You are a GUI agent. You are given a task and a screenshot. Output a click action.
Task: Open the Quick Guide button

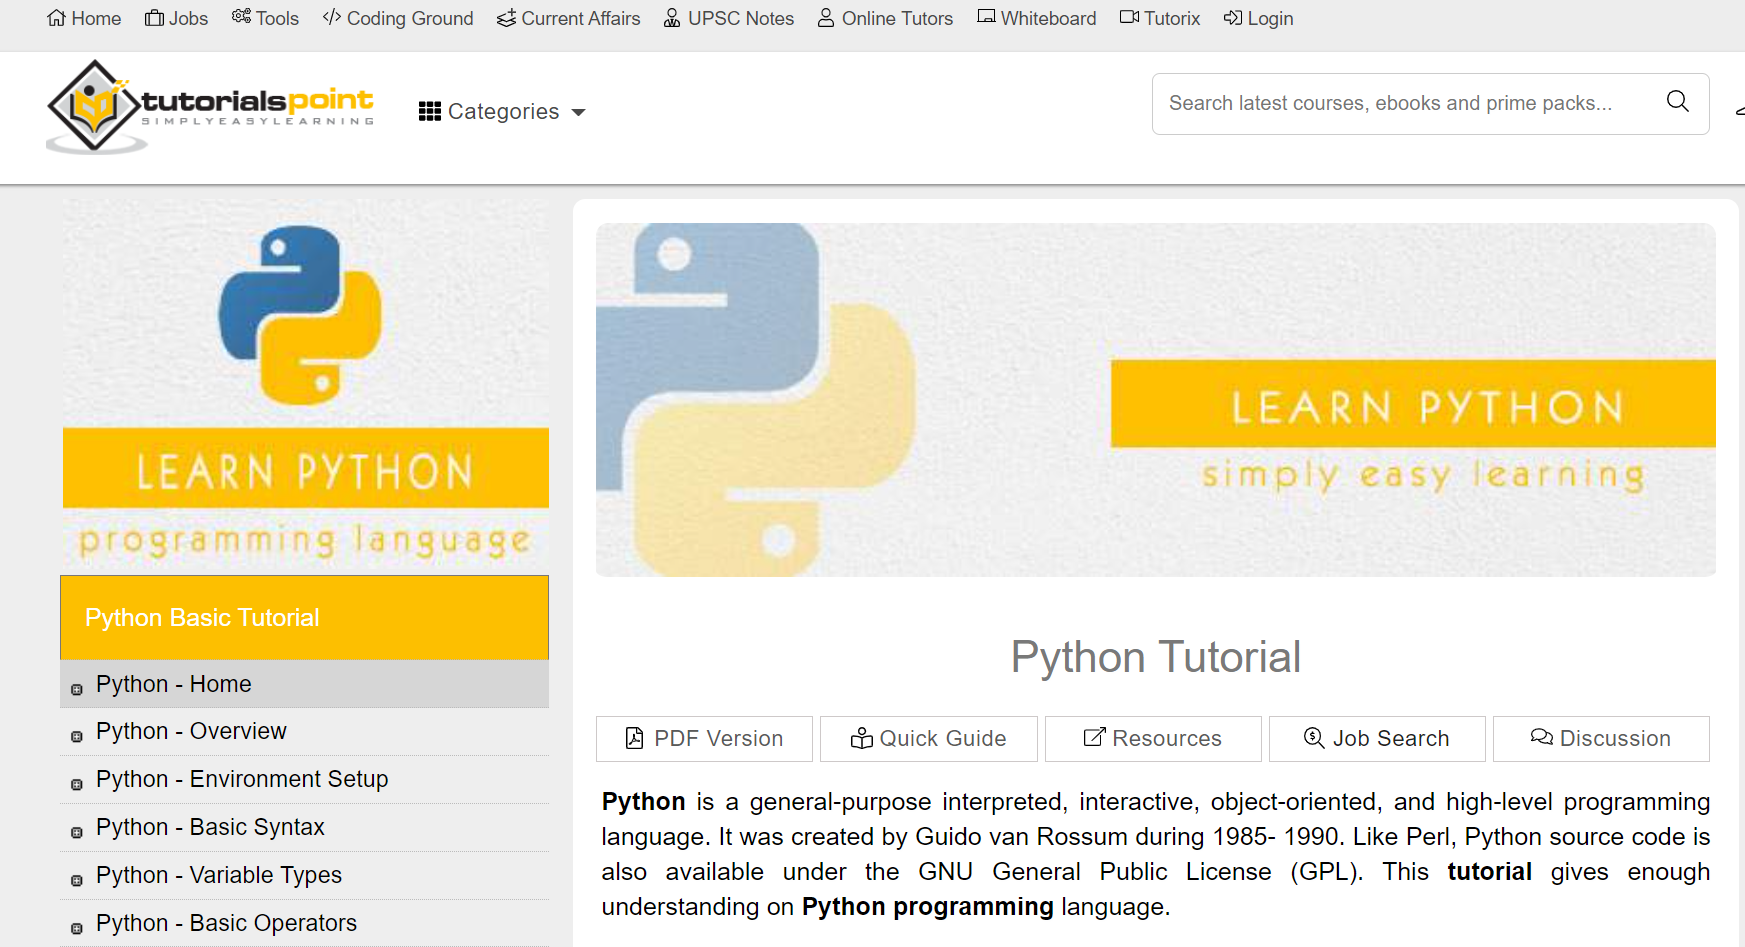[x=929, y=739]
